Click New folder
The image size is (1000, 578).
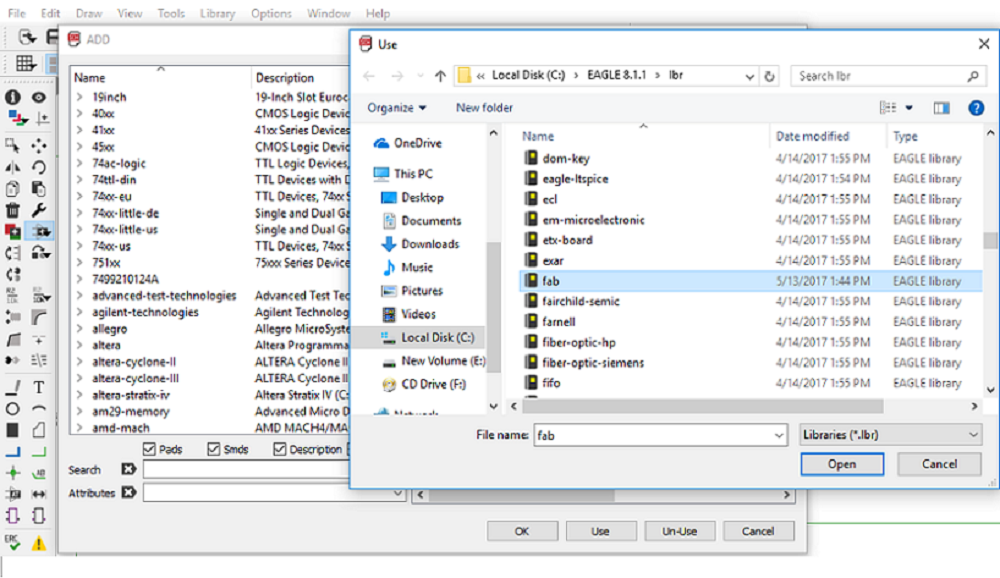pos(484,108)
